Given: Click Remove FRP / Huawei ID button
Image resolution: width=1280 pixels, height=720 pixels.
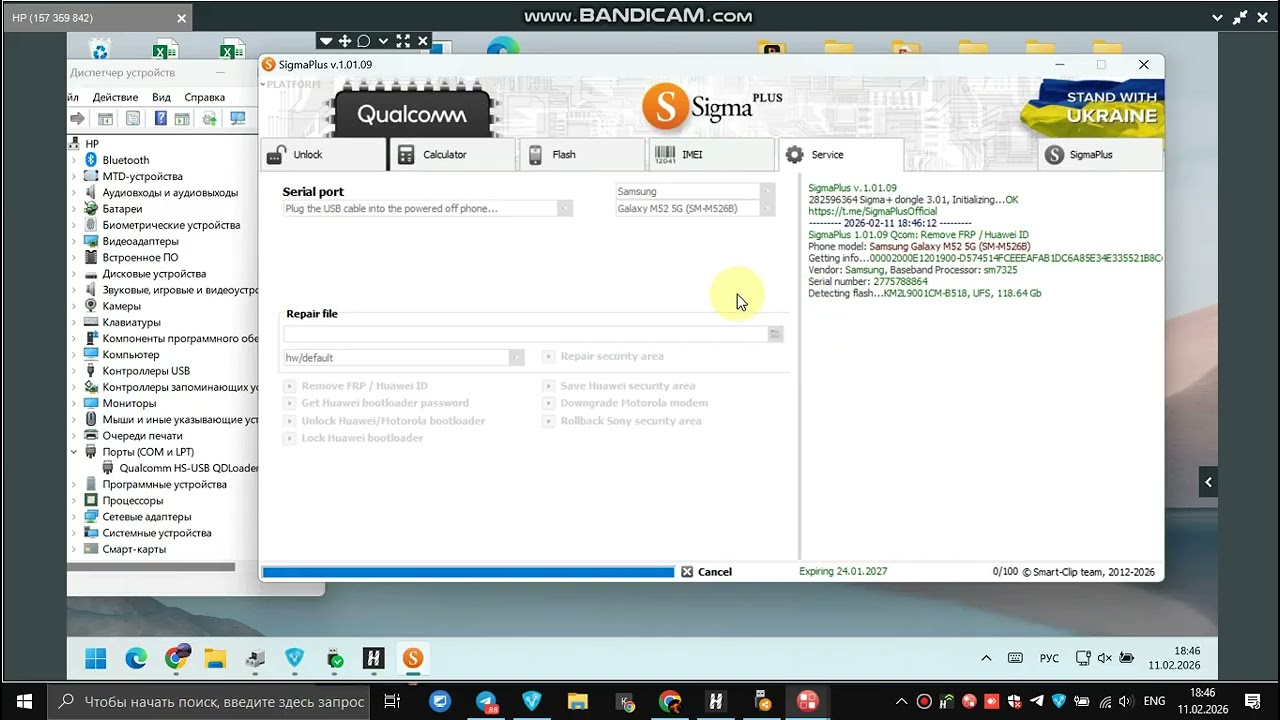Looking at the screenshot, I should coord(356,386).
